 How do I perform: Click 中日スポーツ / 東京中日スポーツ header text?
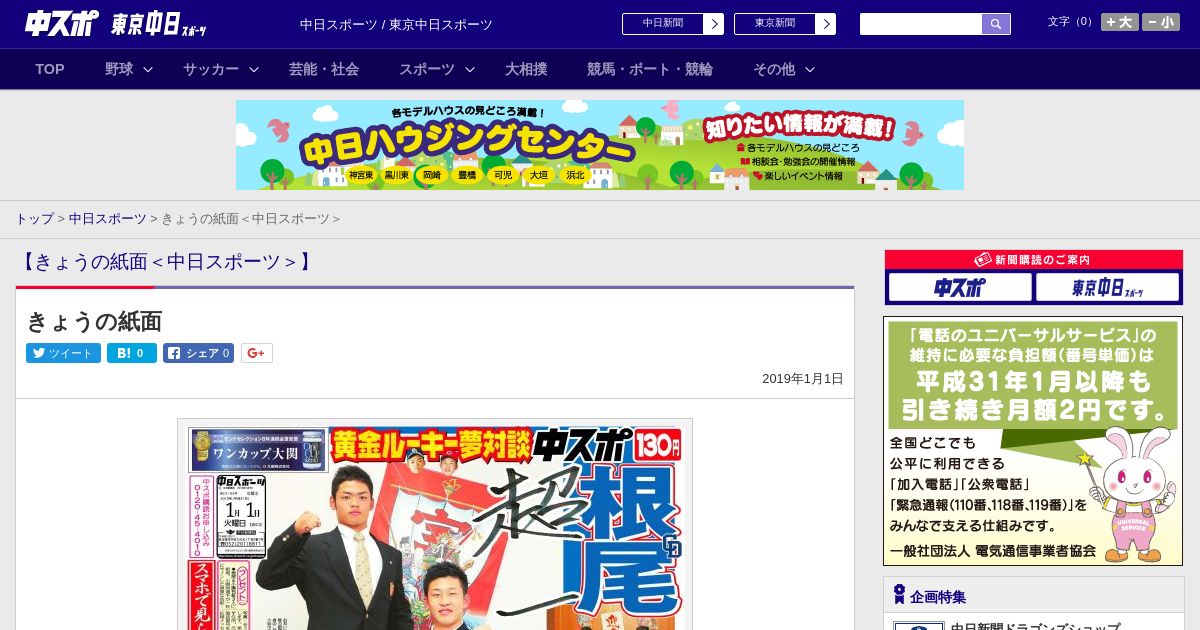(x=396, y=25)
